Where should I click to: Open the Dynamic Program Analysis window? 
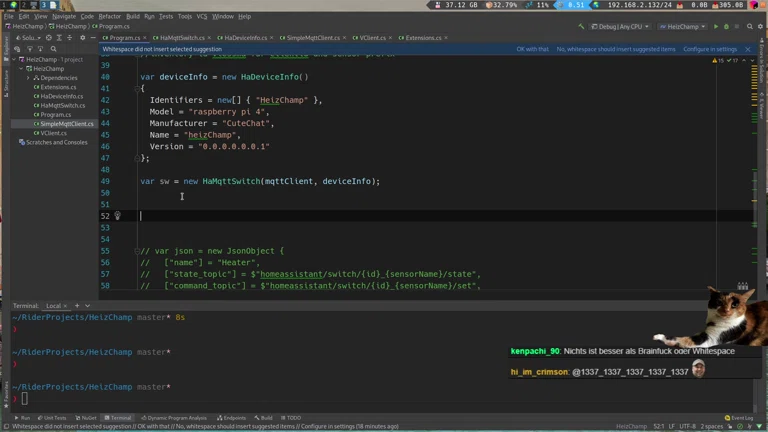176,418
